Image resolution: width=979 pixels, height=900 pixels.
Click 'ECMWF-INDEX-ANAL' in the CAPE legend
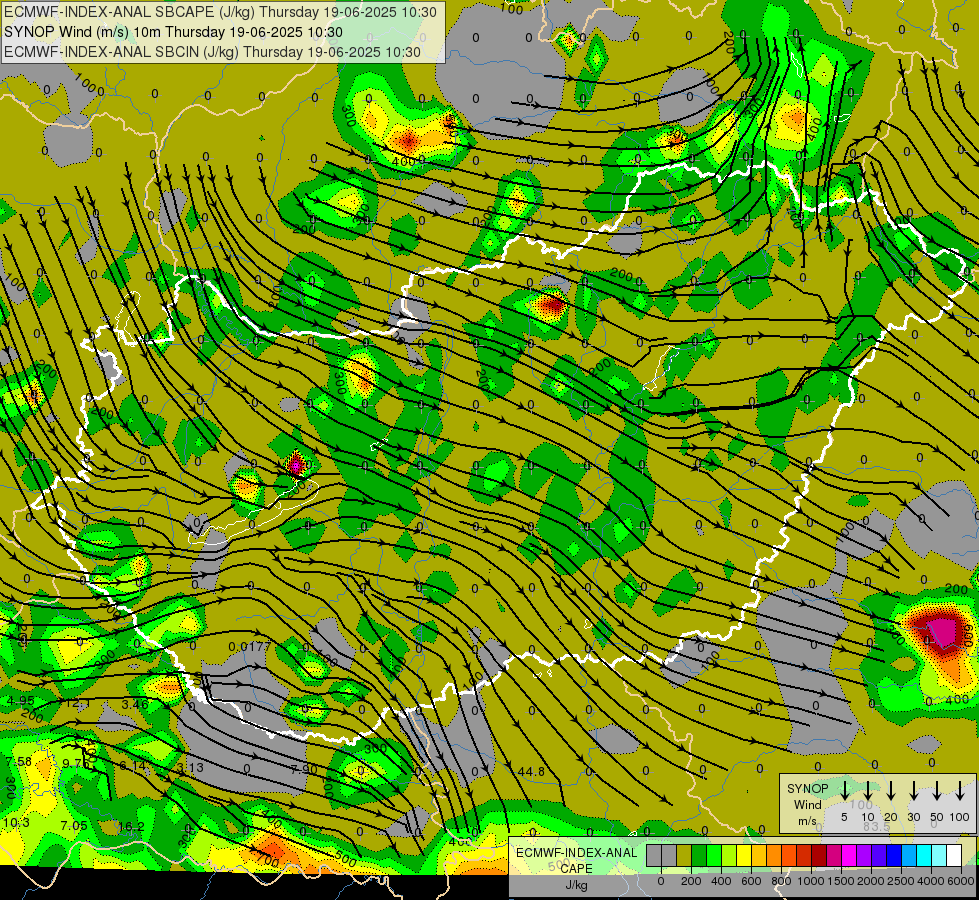576,853
